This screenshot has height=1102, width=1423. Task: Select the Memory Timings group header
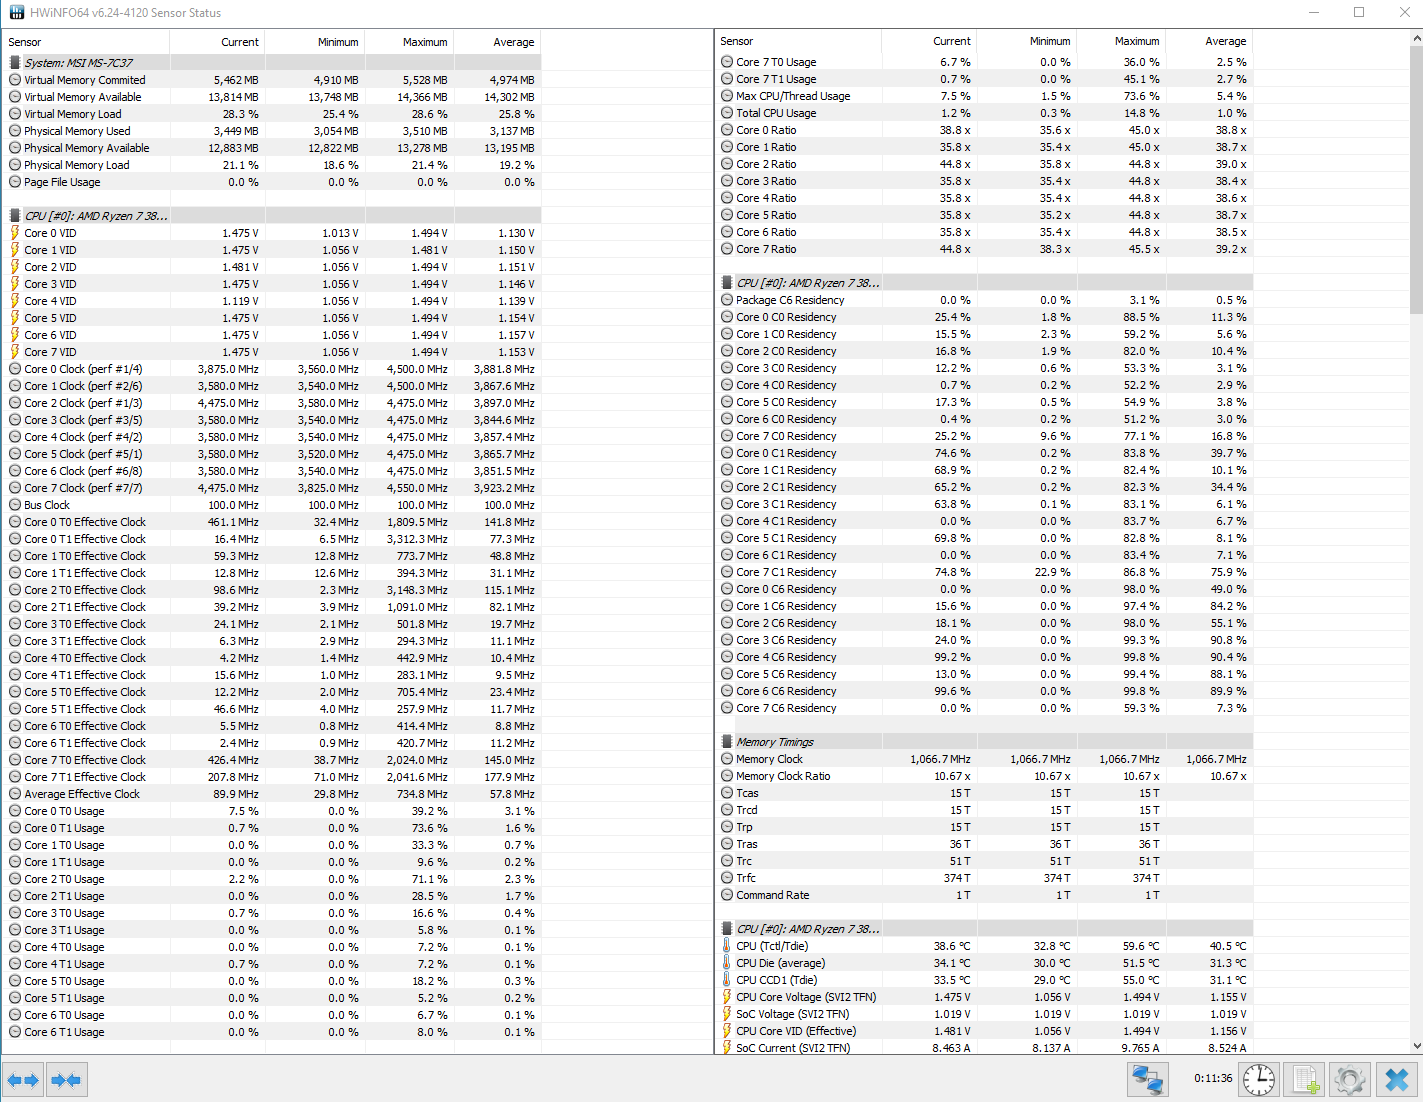coord(984,742)
